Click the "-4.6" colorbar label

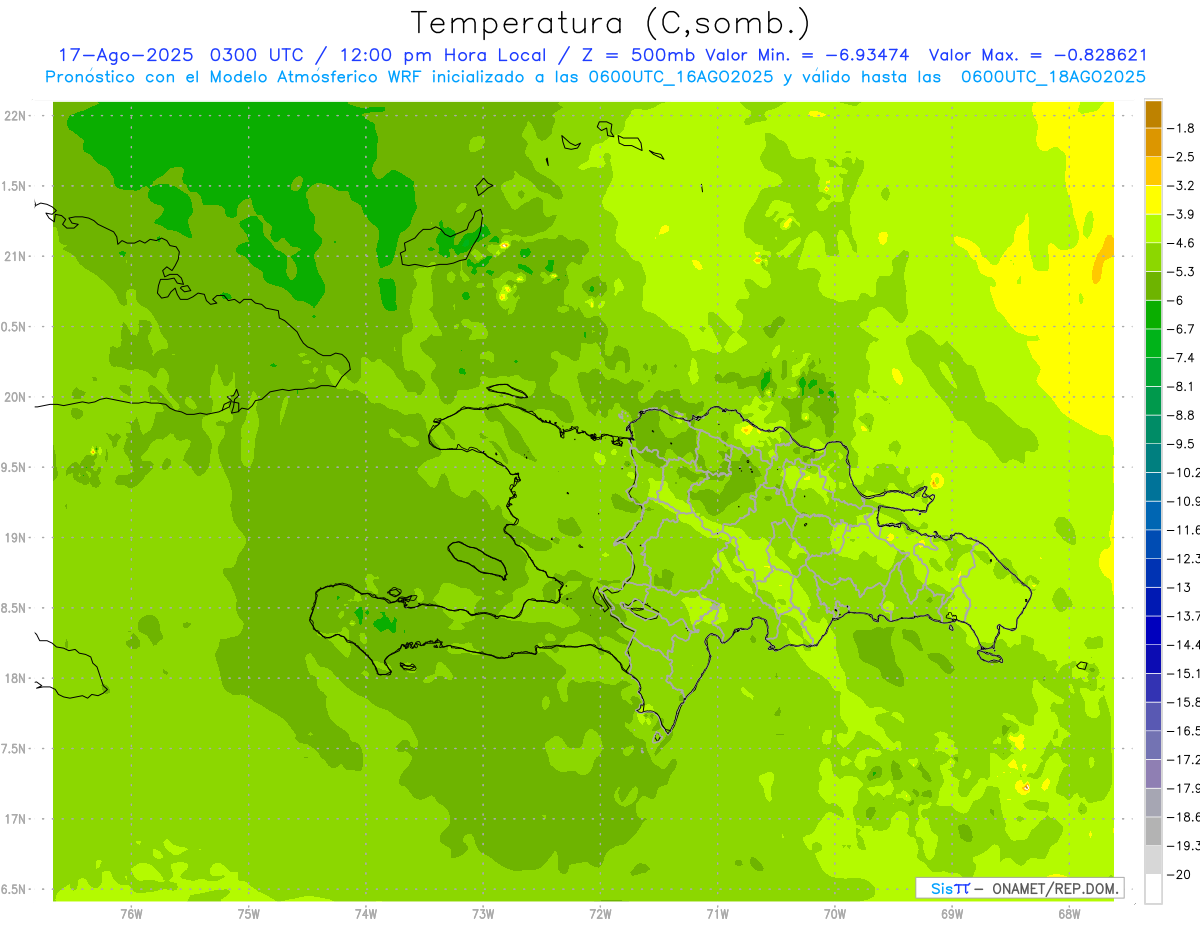[x=1183, y=243]
